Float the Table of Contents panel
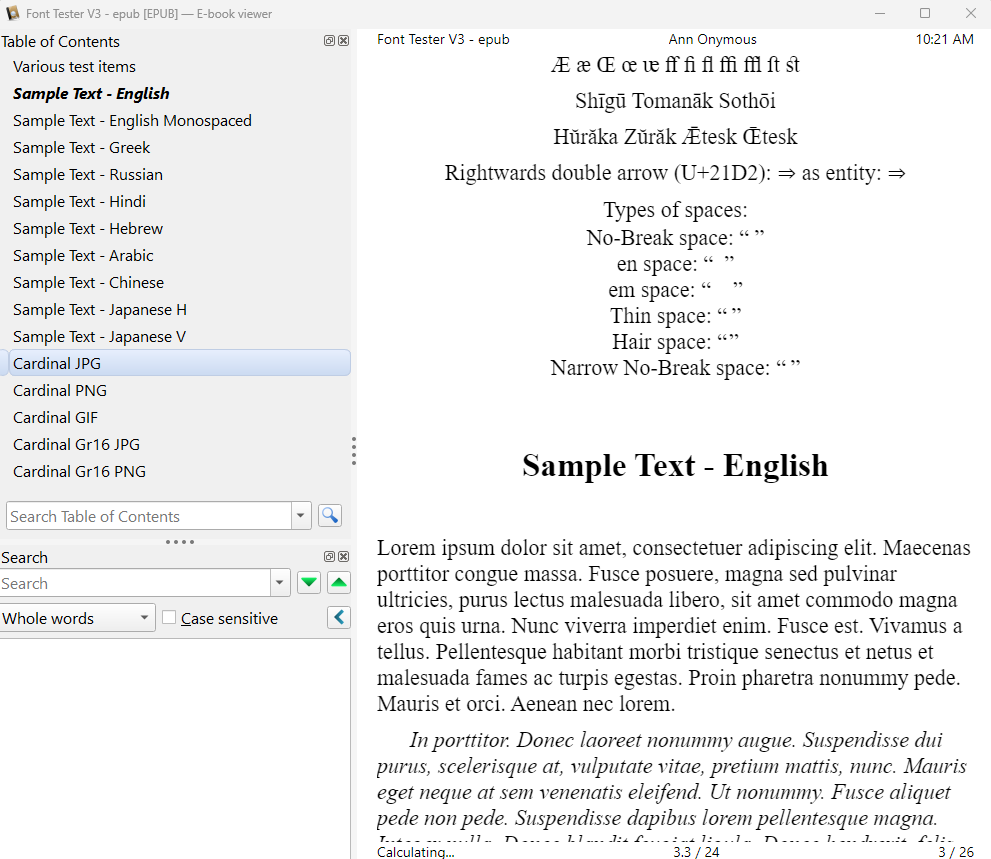The height and width of the screenshot is (859, 991). coord(329,40)
